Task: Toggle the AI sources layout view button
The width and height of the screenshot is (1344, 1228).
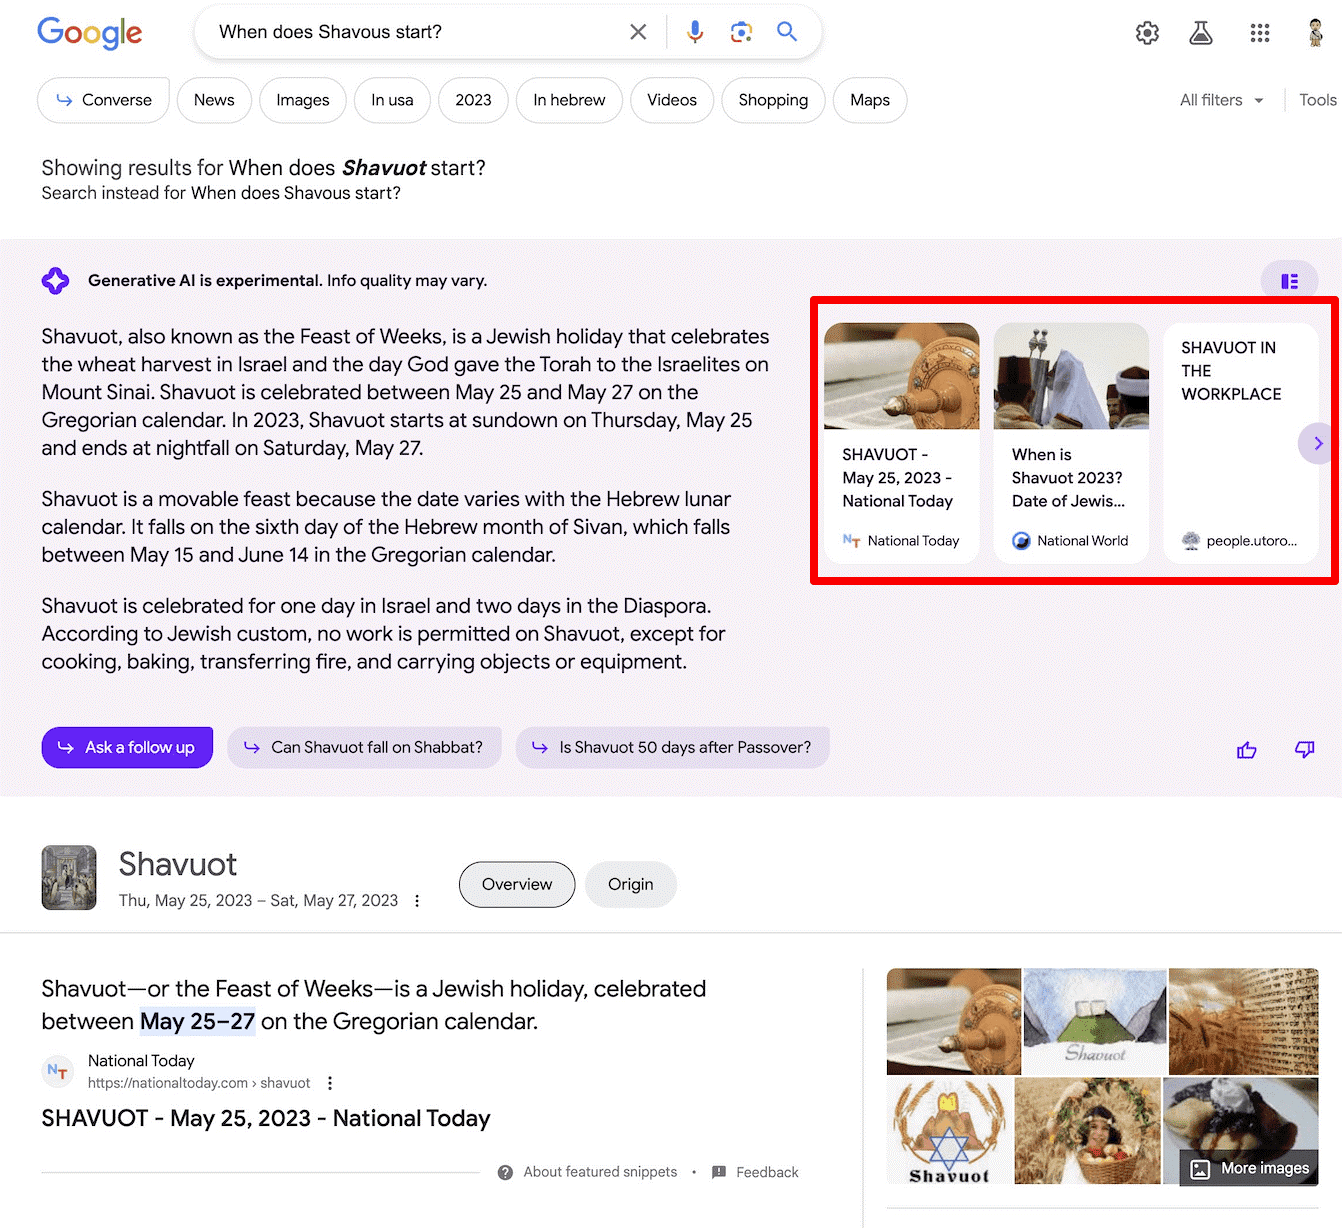Action: pyautogui.click(x=1289, y=282)
